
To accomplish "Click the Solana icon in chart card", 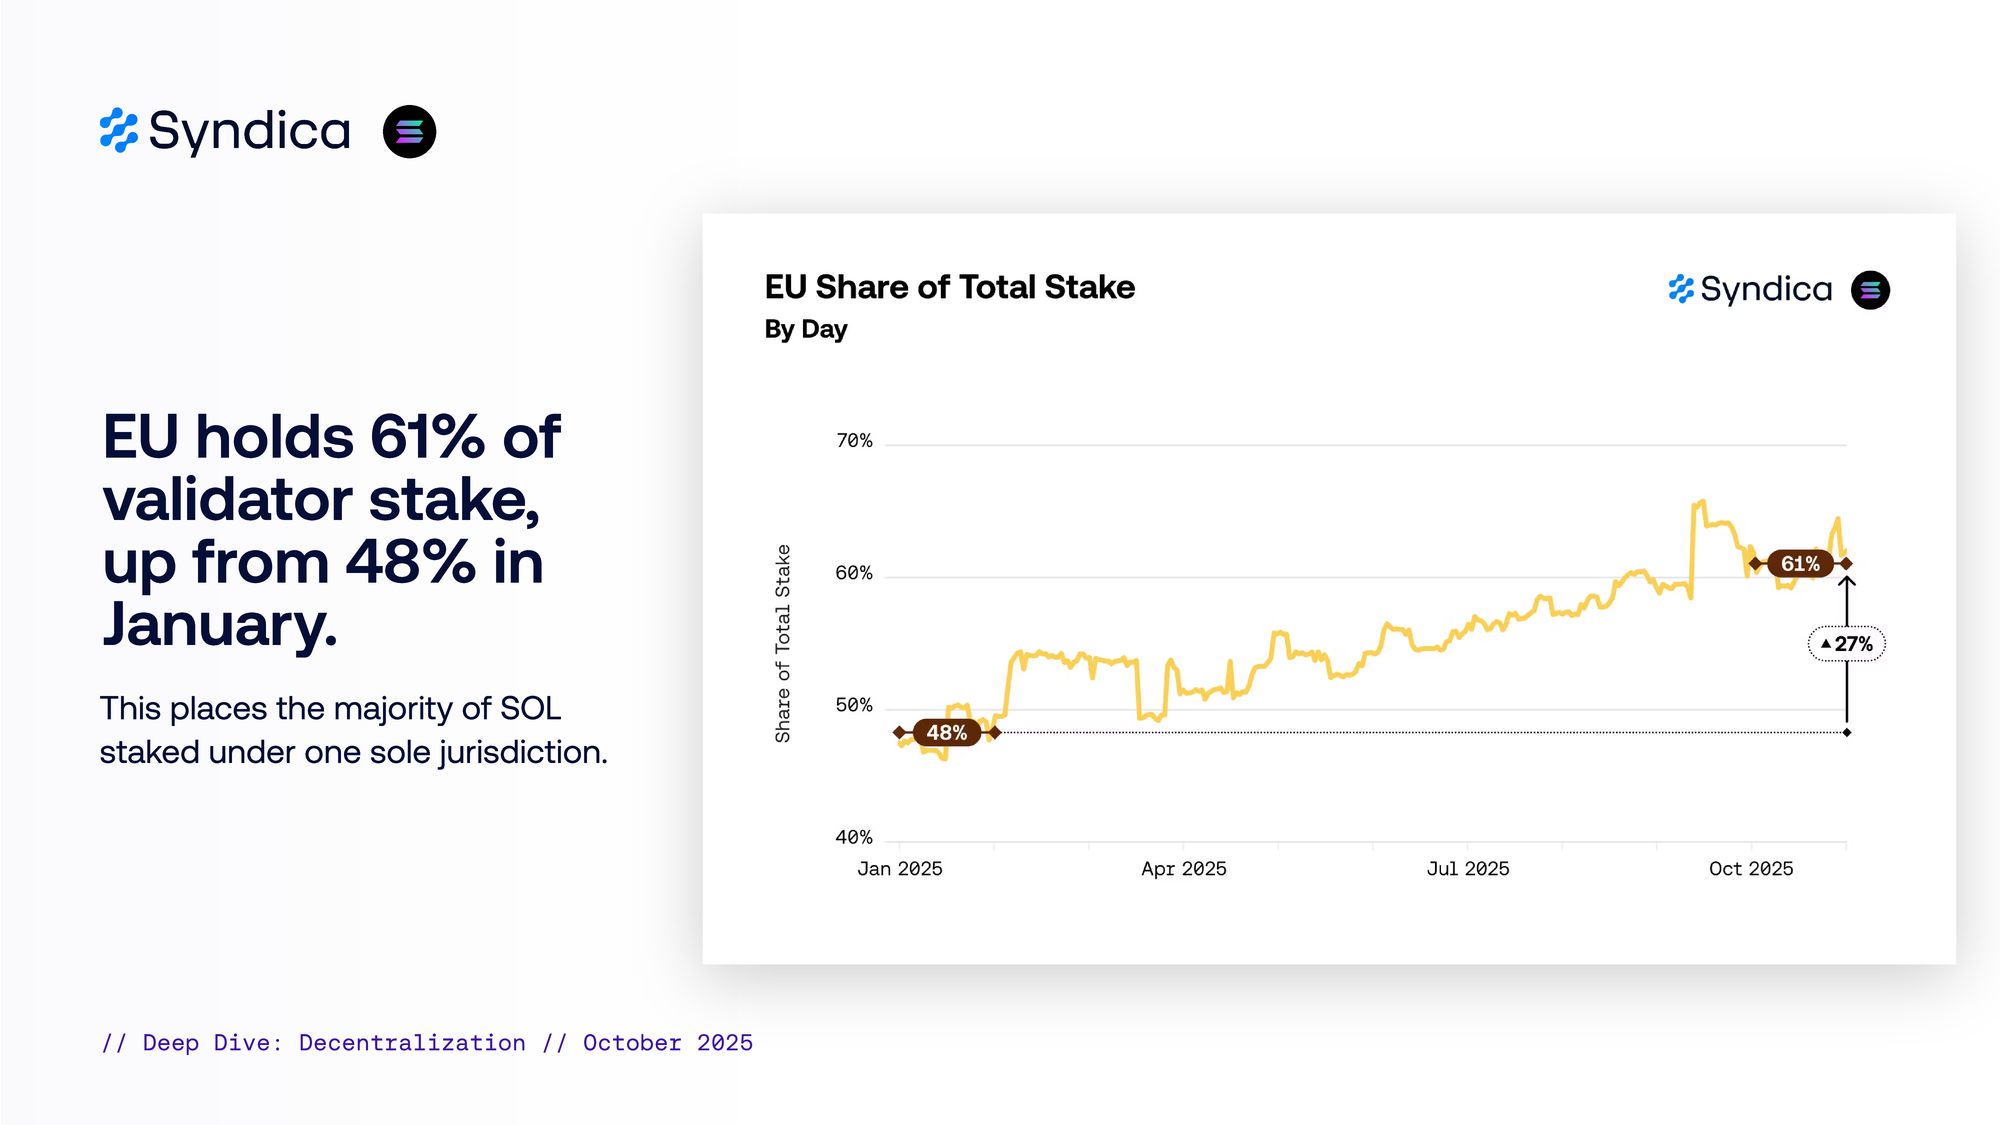I will (x=1870, y=290).
